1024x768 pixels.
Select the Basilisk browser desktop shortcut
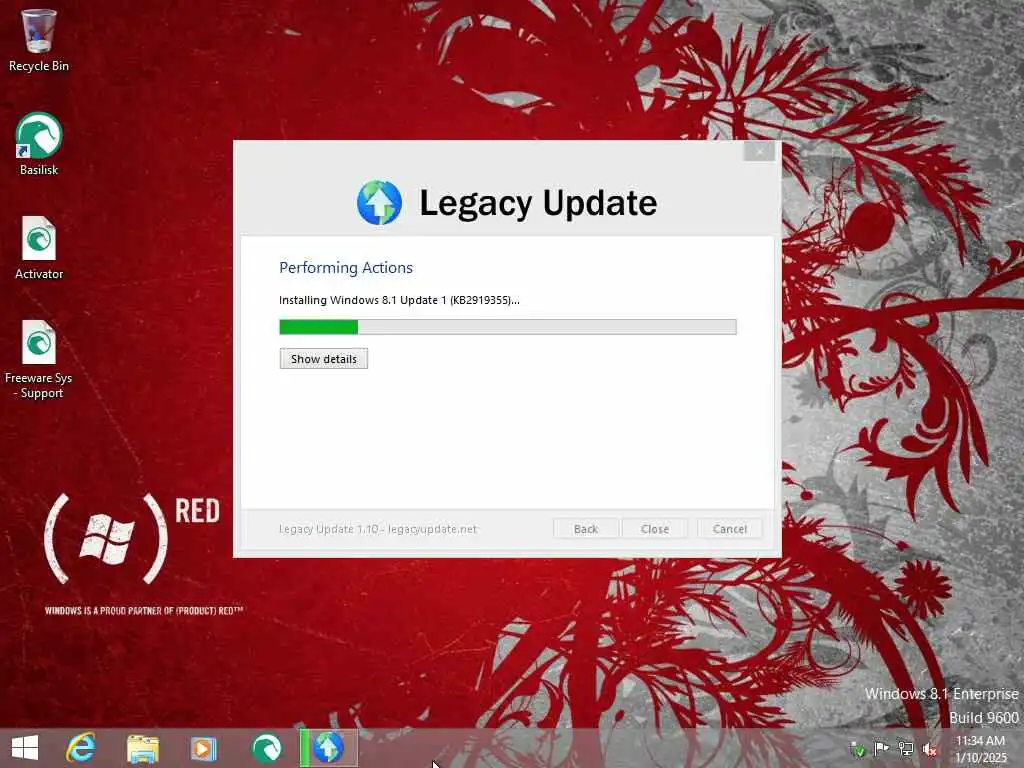[x=39, y=144]
